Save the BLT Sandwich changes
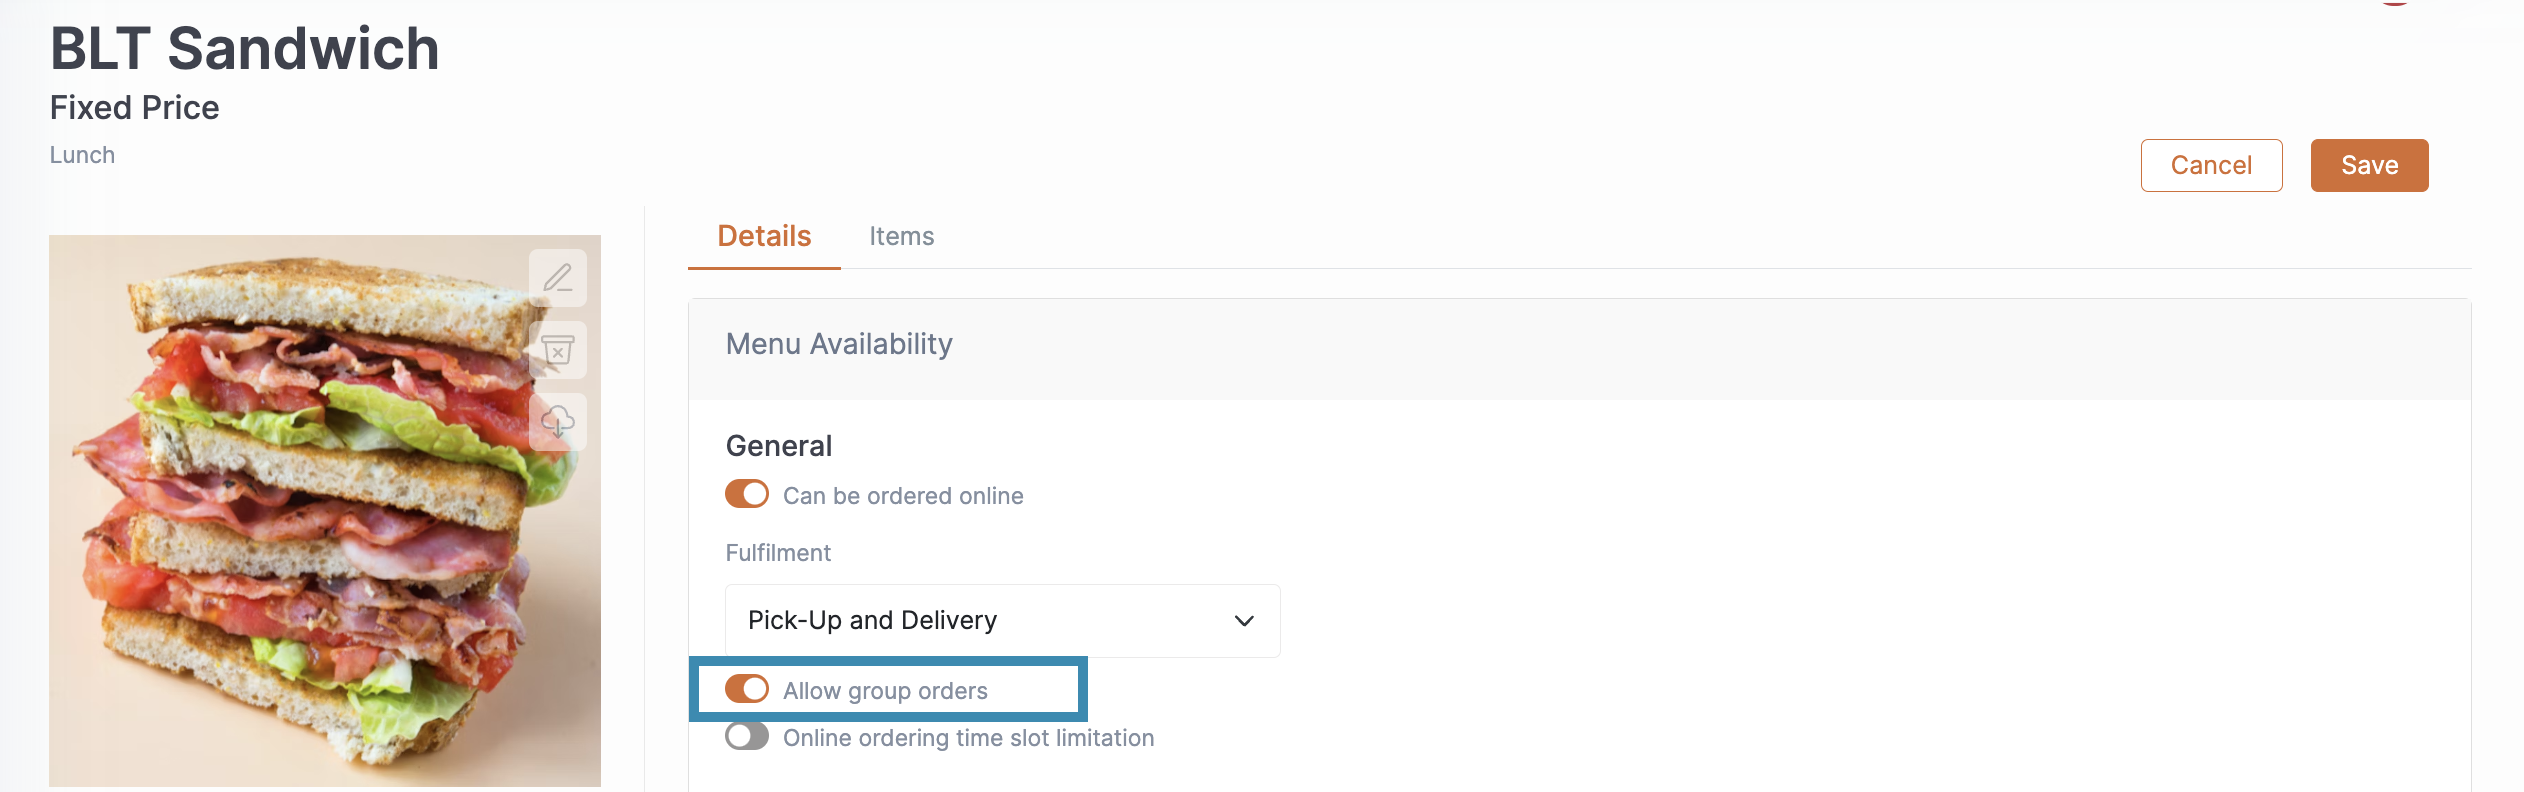Image resolution: width=2524 pixels, height=792 pixels. point(2369,165)
